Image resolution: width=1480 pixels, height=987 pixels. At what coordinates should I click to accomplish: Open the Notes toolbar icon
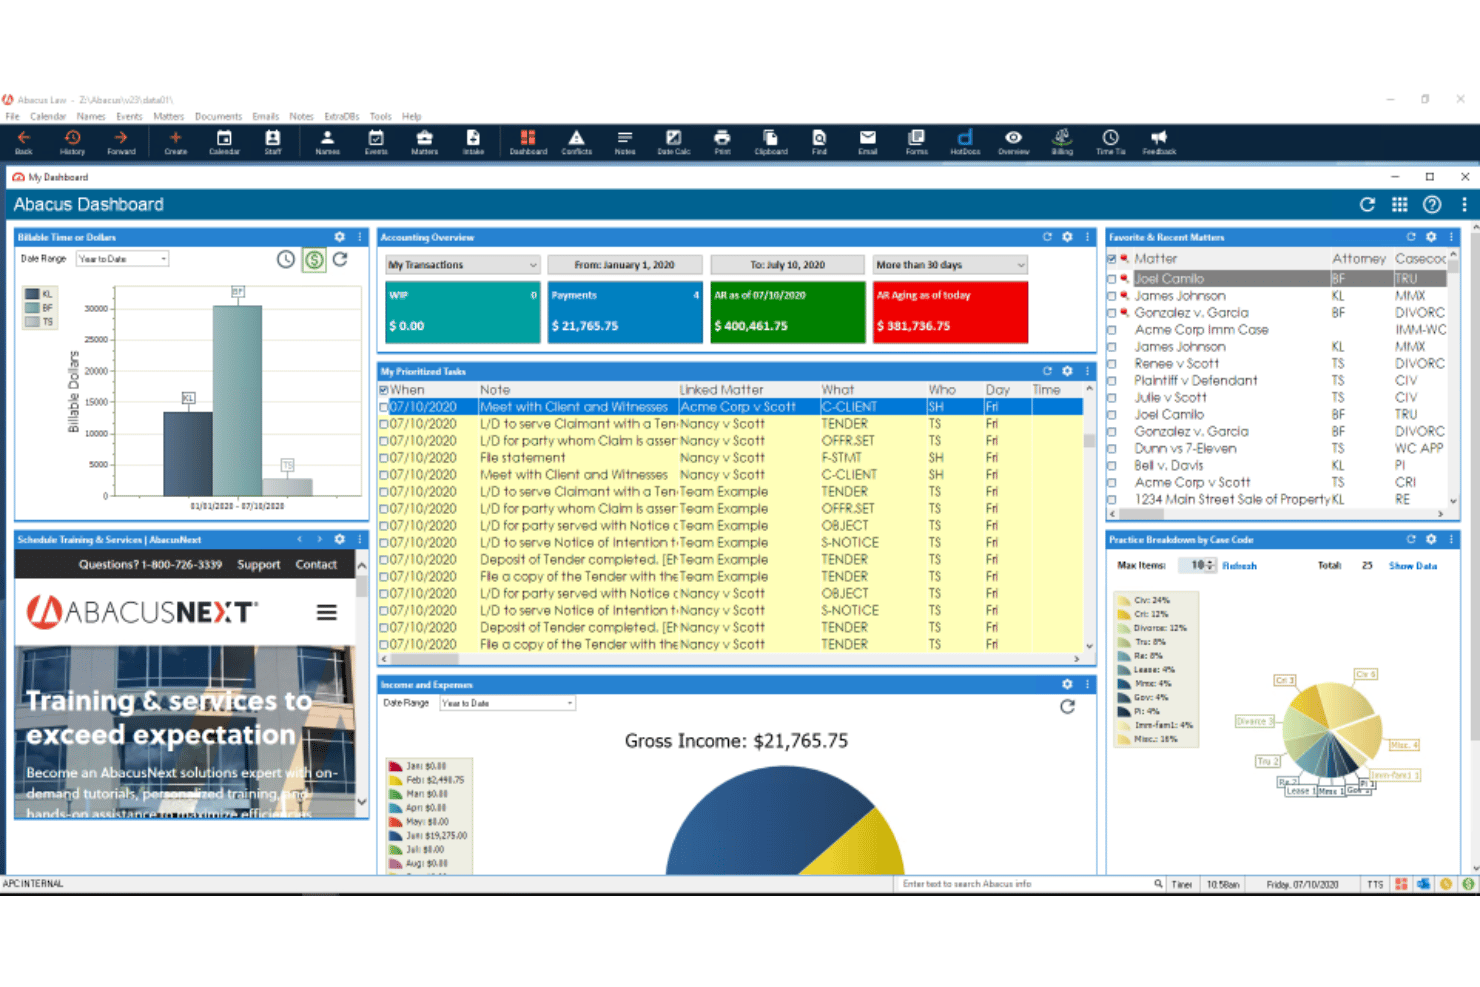coord(625,142)
